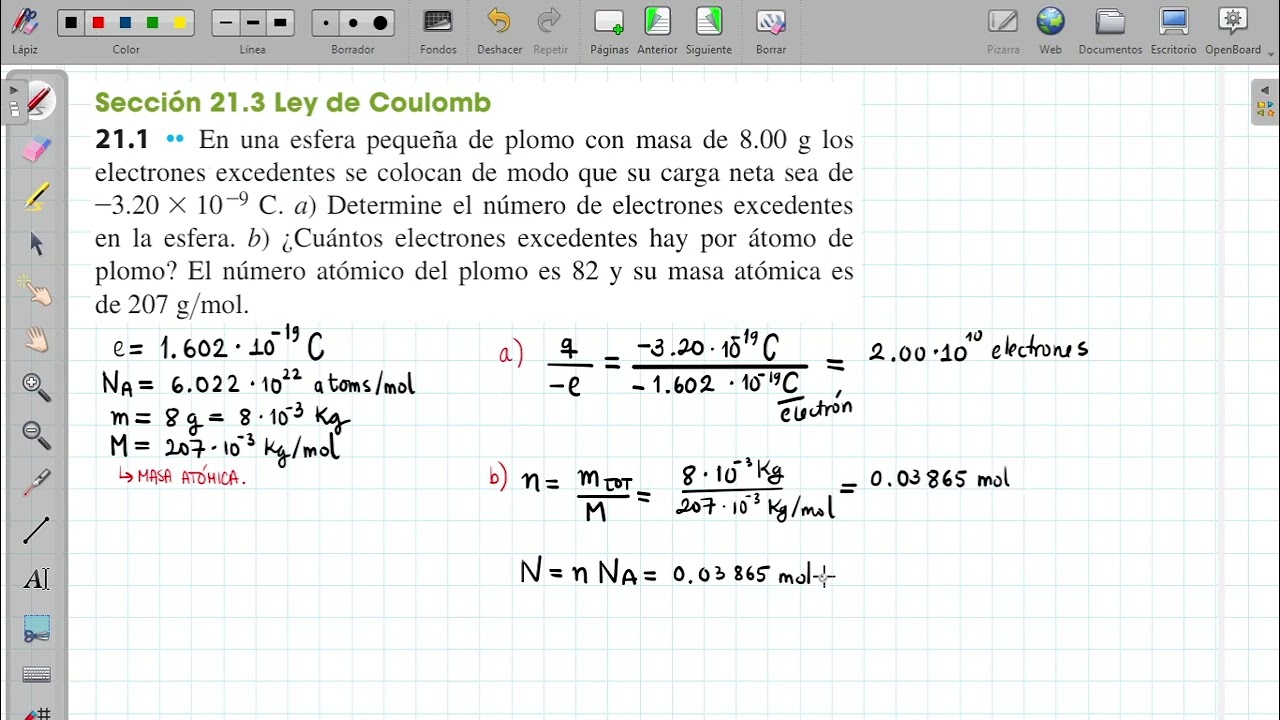Click the Avogadro number line N_A = 6.022

(258, 383)
